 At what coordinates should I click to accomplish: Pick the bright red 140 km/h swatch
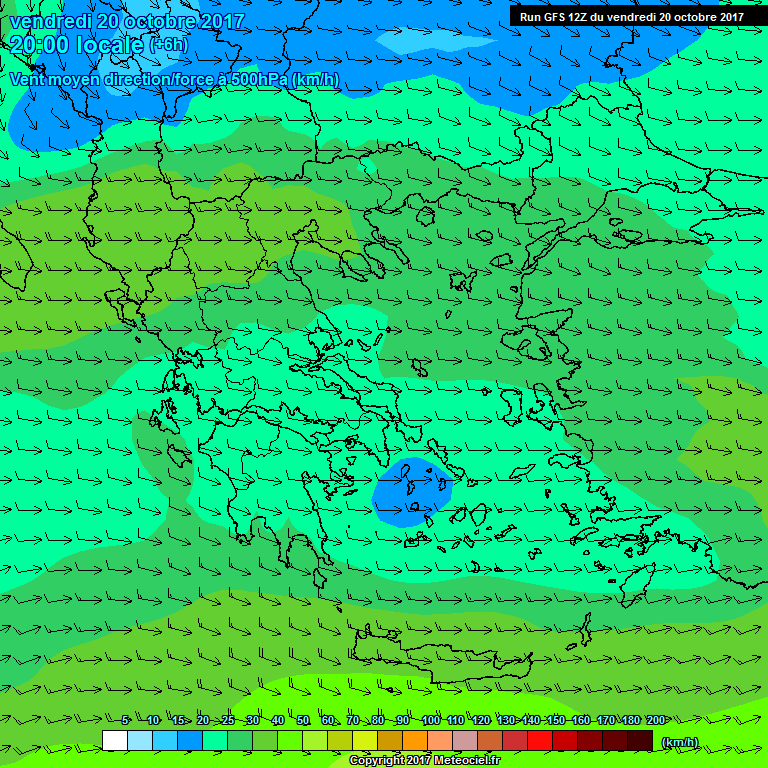pyautogui.click(x=540, y=740)
